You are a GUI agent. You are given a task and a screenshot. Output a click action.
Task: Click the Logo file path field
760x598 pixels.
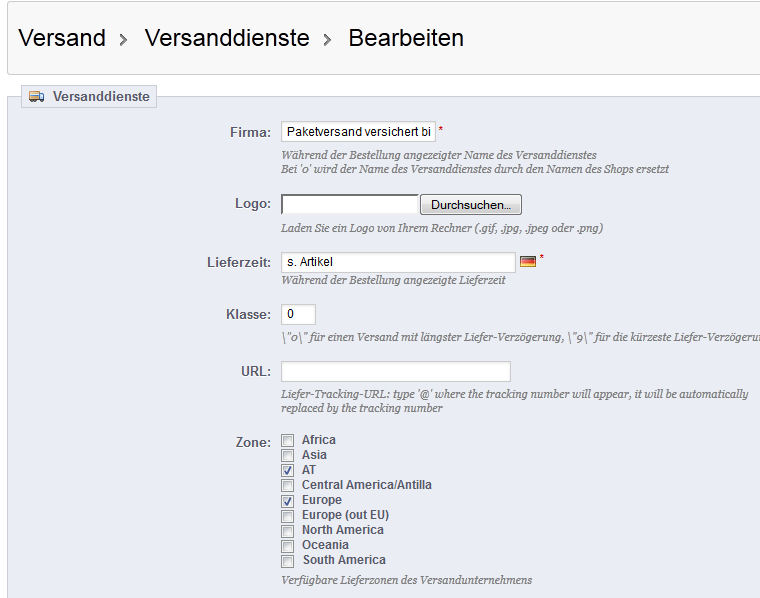[349, 205]
